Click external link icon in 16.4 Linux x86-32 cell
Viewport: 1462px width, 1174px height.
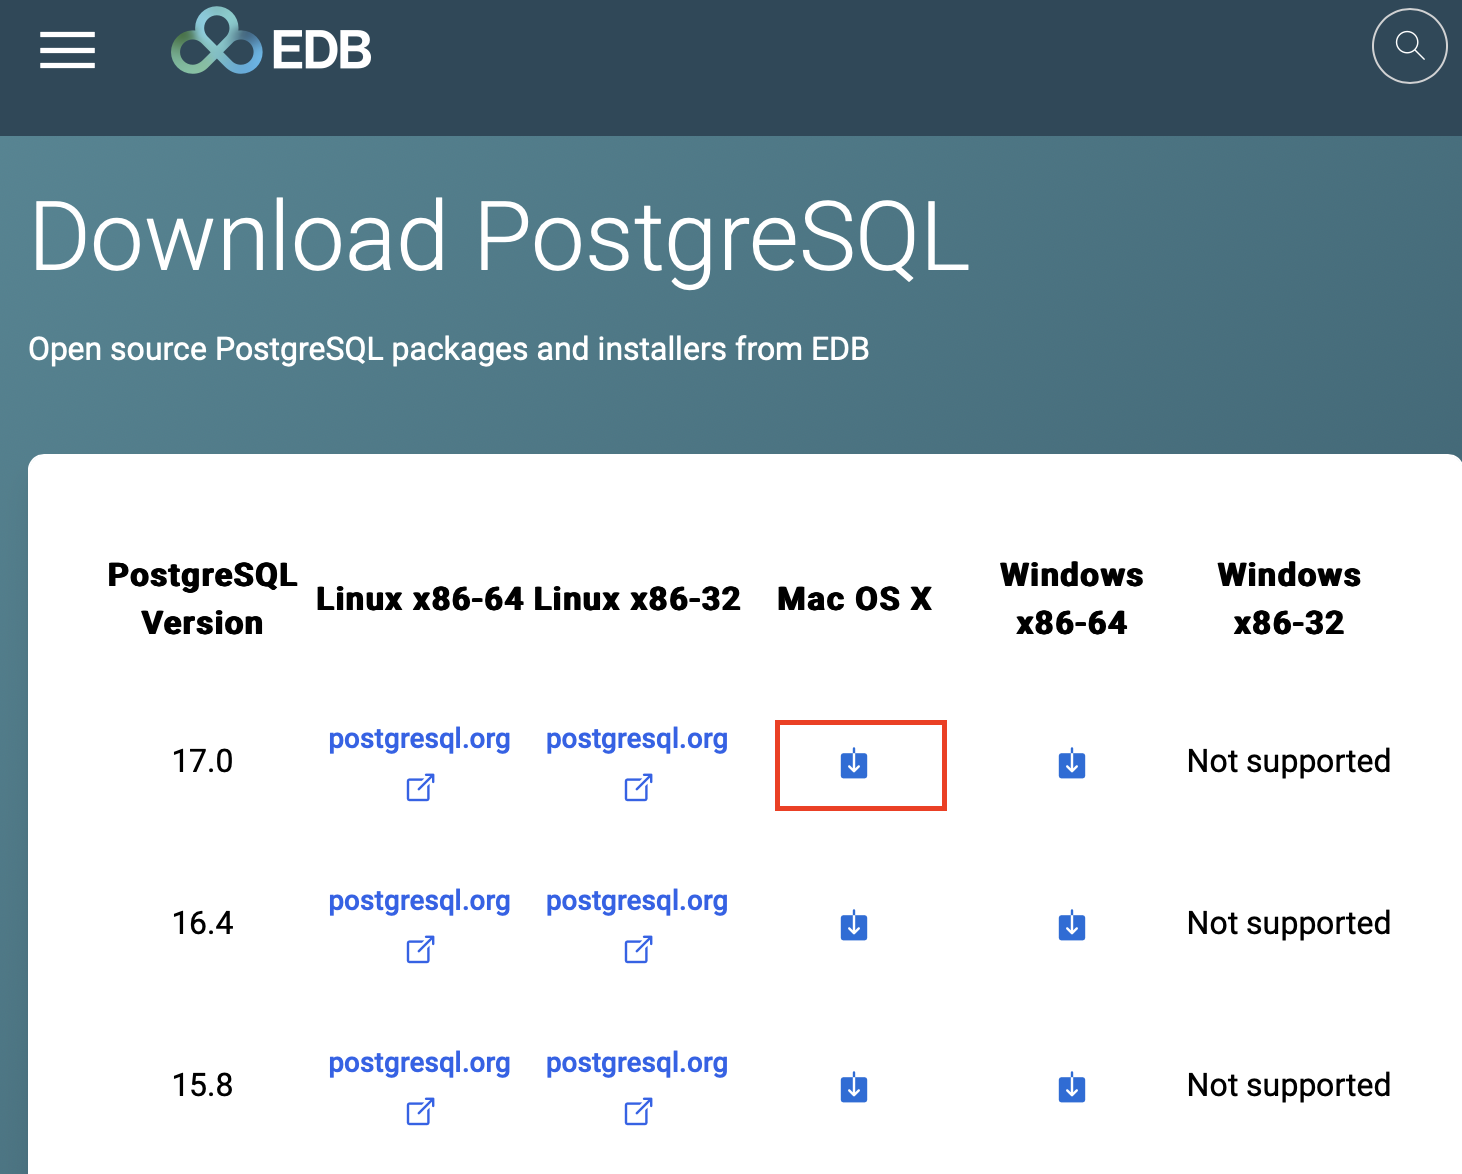pyautogui.click(x=638, y=950)
